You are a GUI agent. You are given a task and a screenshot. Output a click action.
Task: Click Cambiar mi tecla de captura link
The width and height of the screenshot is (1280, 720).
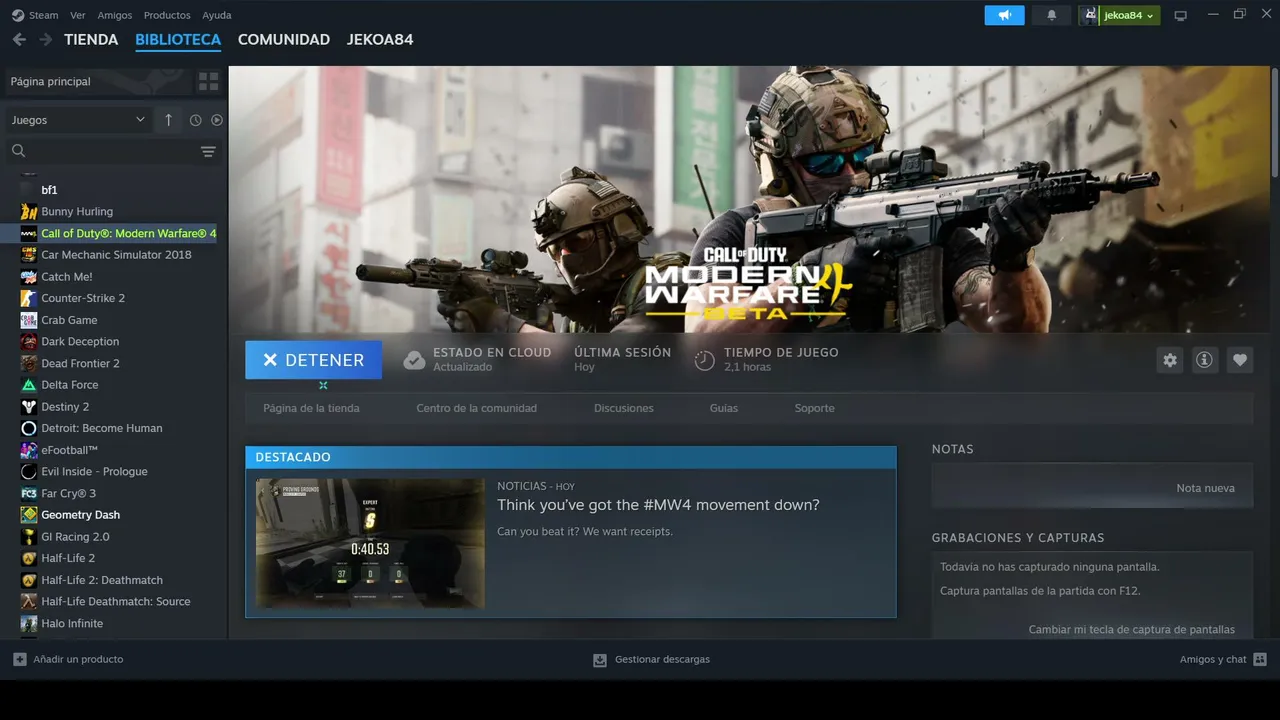pyautogui.click(x=1132, y=630)
